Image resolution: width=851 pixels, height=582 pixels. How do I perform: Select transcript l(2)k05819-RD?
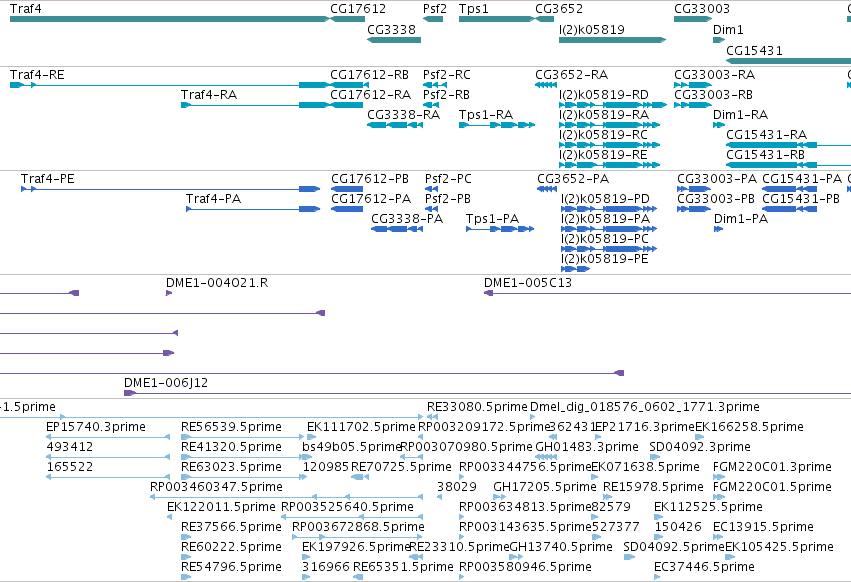pyautogui.click(x=613, y=105)
